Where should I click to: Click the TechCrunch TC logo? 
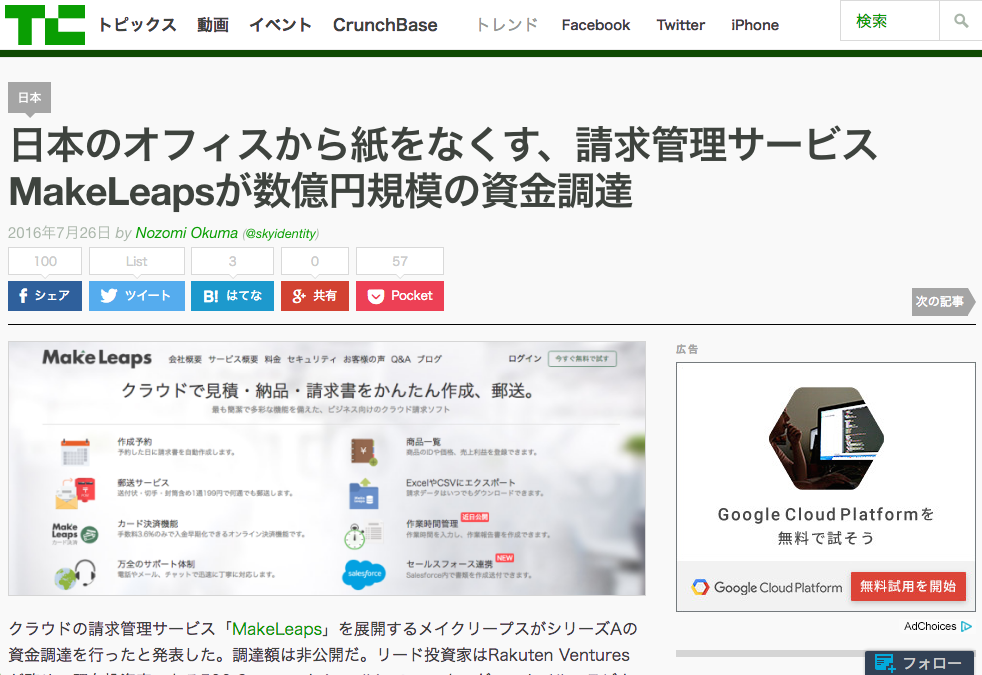point(44,24)
